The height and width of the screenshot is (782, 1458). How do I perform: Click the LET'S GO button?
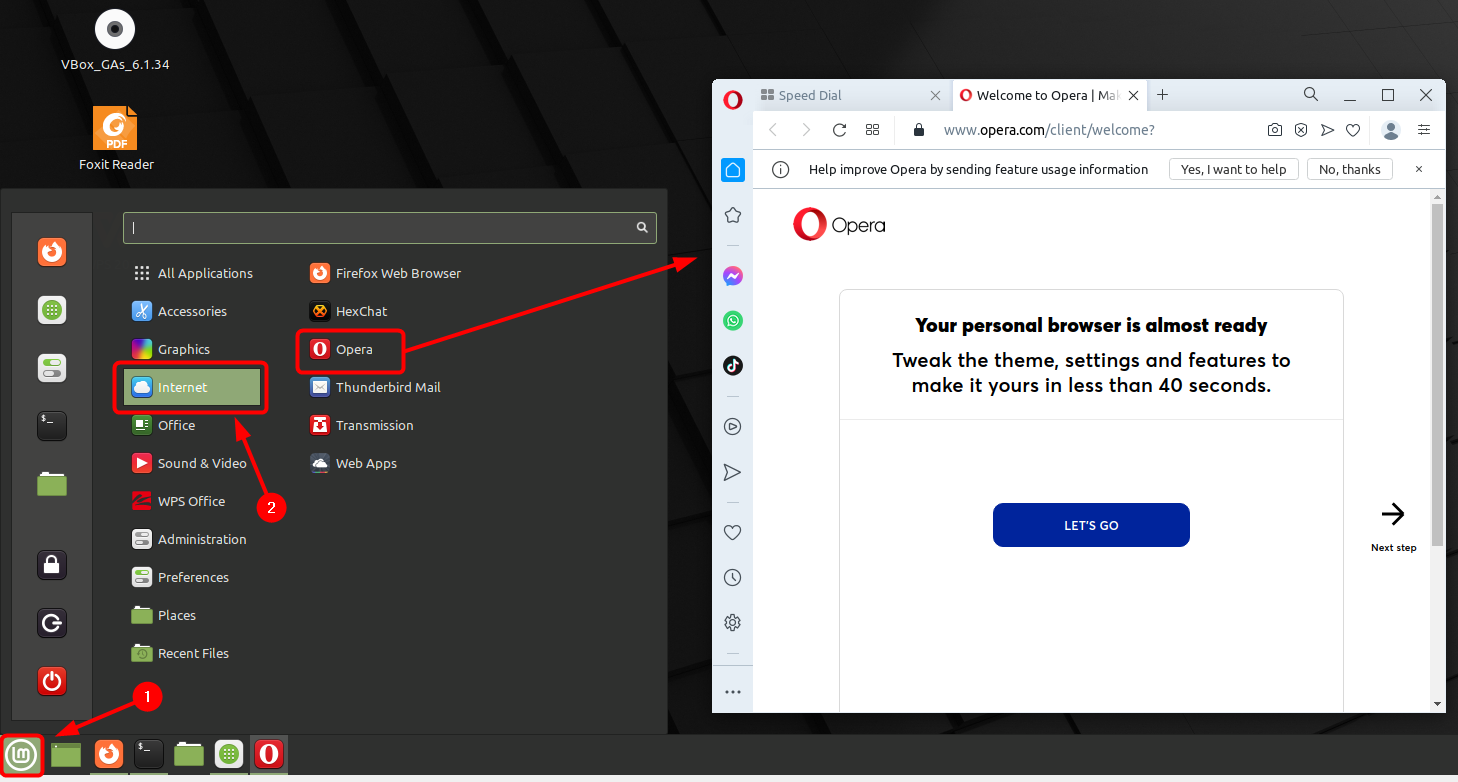[x=1091, y=525]
